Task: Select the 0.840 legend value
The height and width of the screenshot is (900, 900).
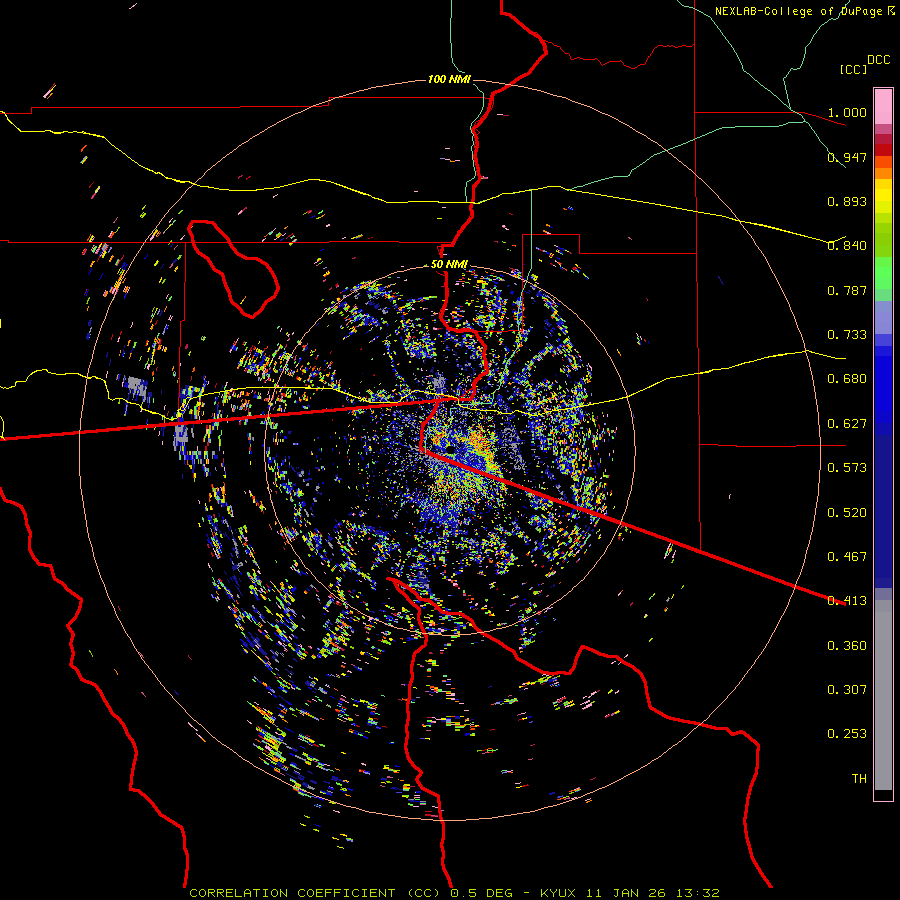Action: 847,246
